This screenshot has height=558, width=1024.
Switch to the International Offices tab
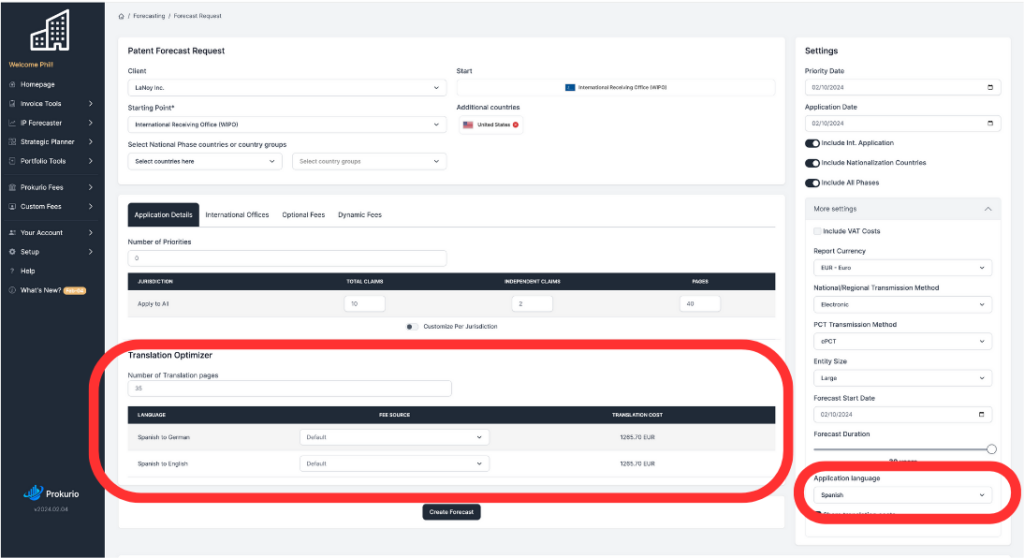[237, 215]
